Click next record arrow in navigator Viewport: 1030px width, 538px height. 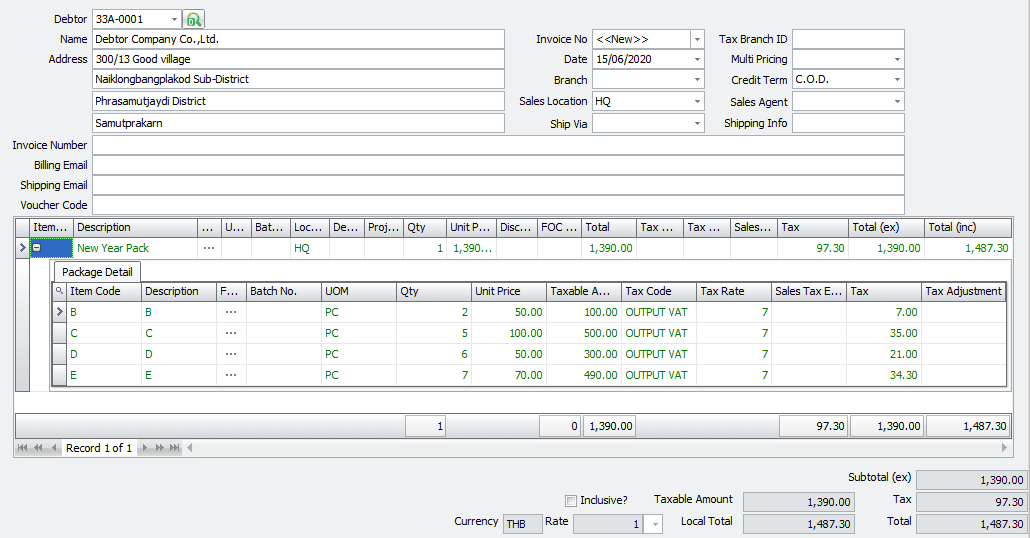pos(144,448)
